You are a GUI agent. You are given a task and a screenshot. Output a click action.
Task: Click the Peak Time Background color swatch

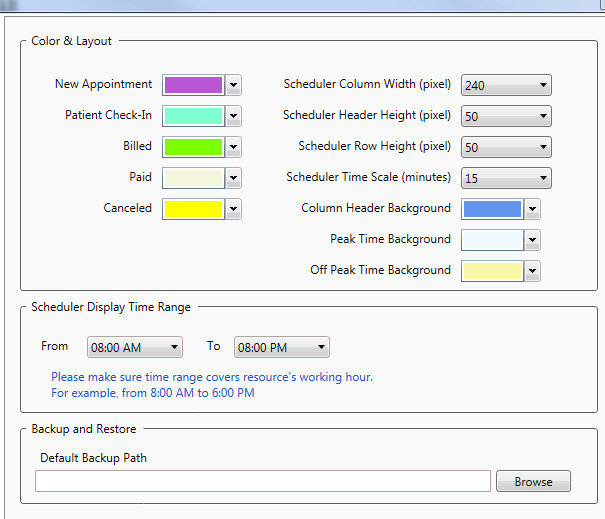[492, 240]
